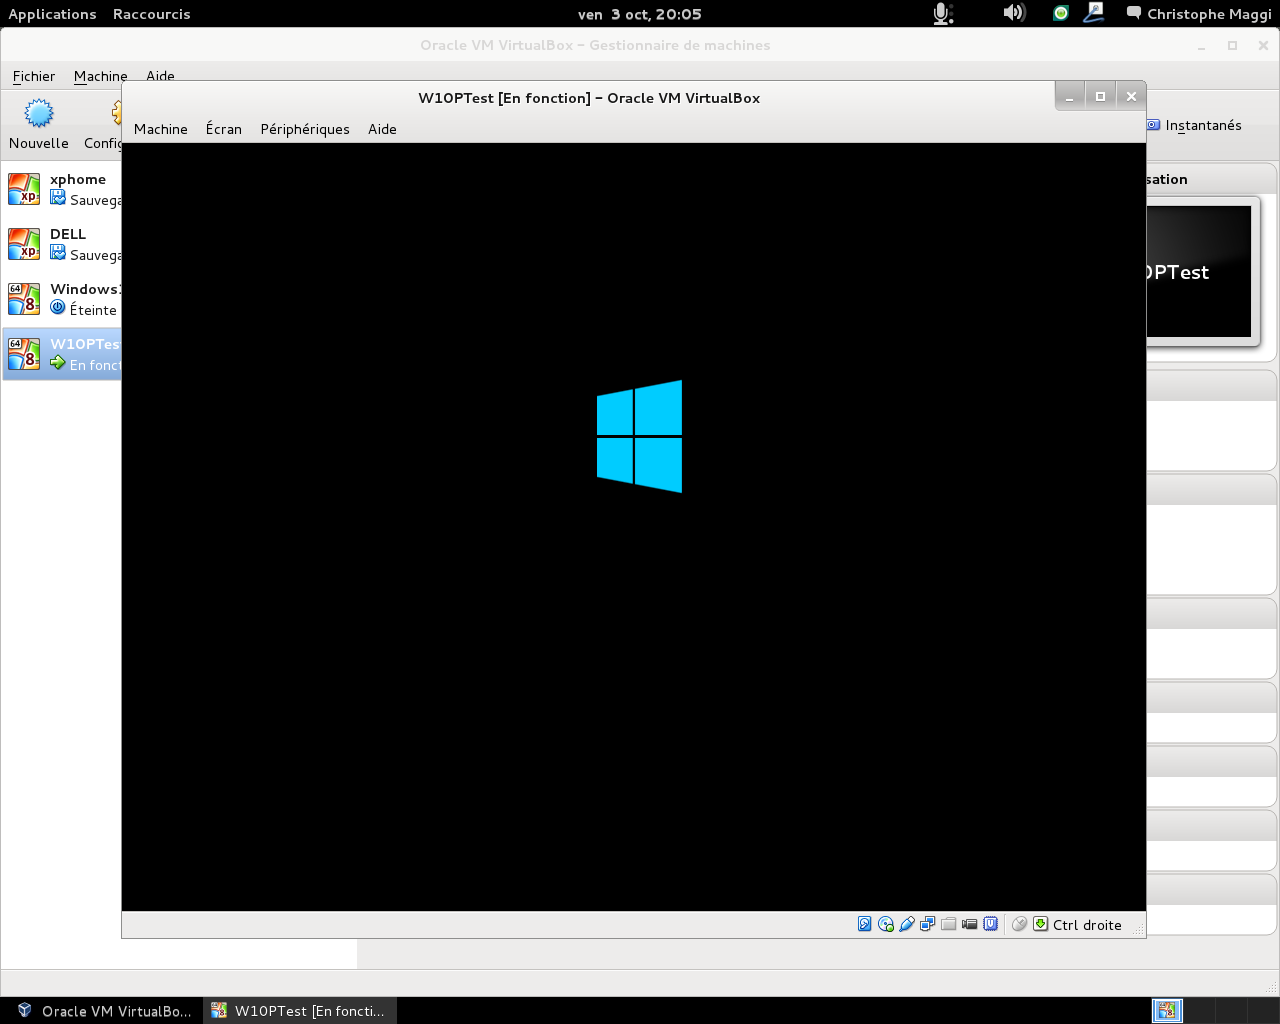This screenshot has width=1280, height=1024.
Task: Click the xp icon next to xphome
Action: click(24, 189)
